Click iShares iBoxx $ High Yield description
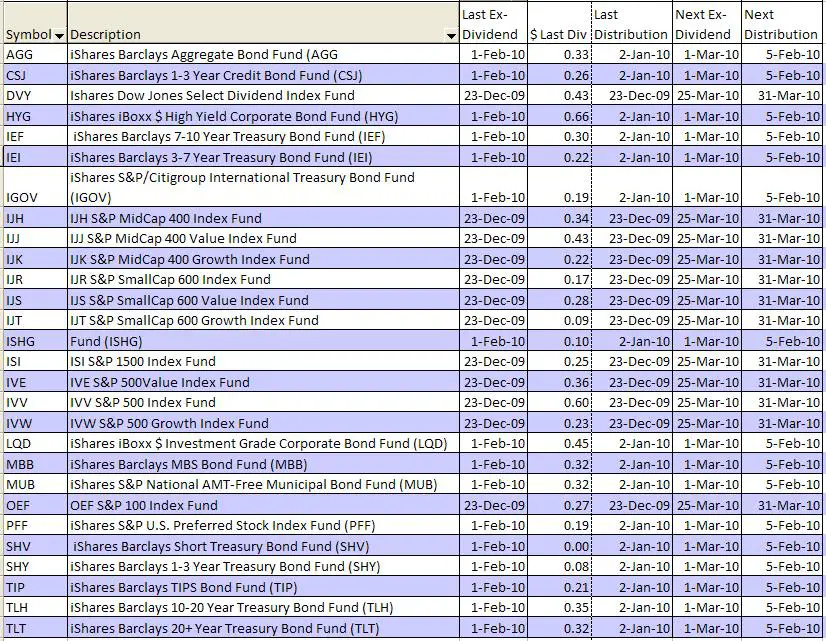 click(263, 116)
